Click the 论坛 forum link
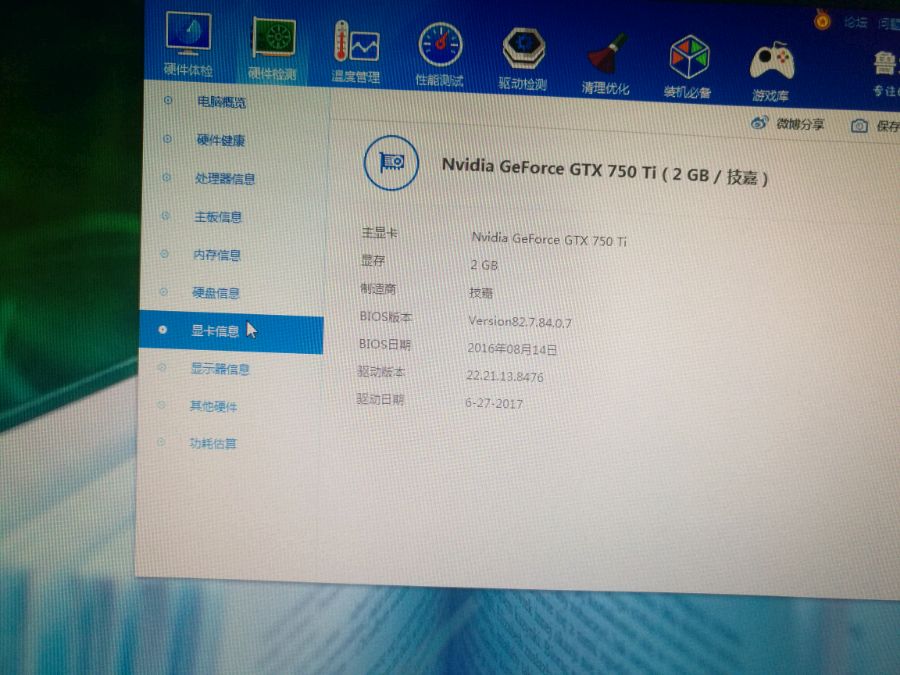The width and height of the screenshot is (900, 675). click(x=855, y=22)
